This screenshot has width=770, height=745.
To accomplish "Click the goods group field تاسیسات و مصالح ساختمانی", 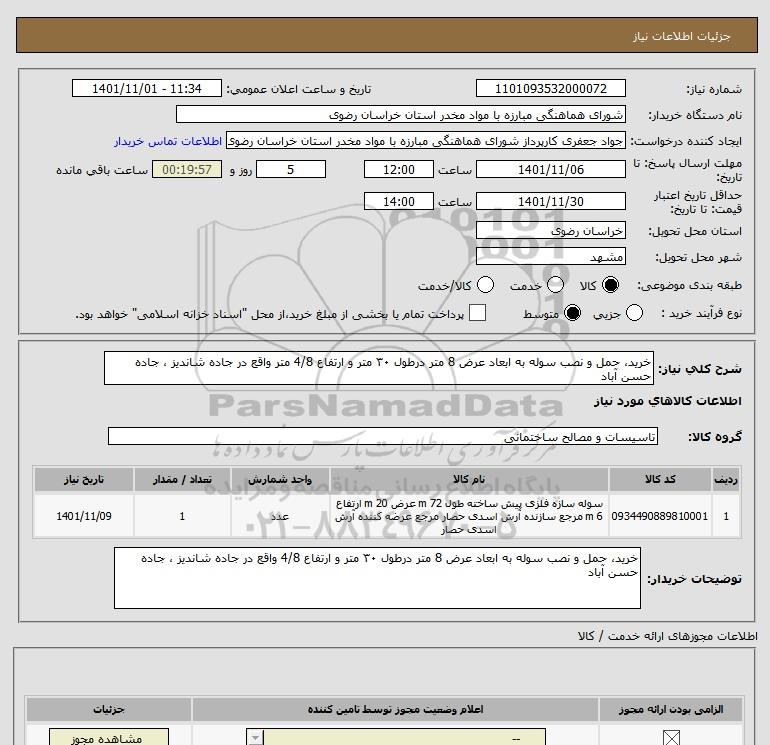I will tap(383, 436).
